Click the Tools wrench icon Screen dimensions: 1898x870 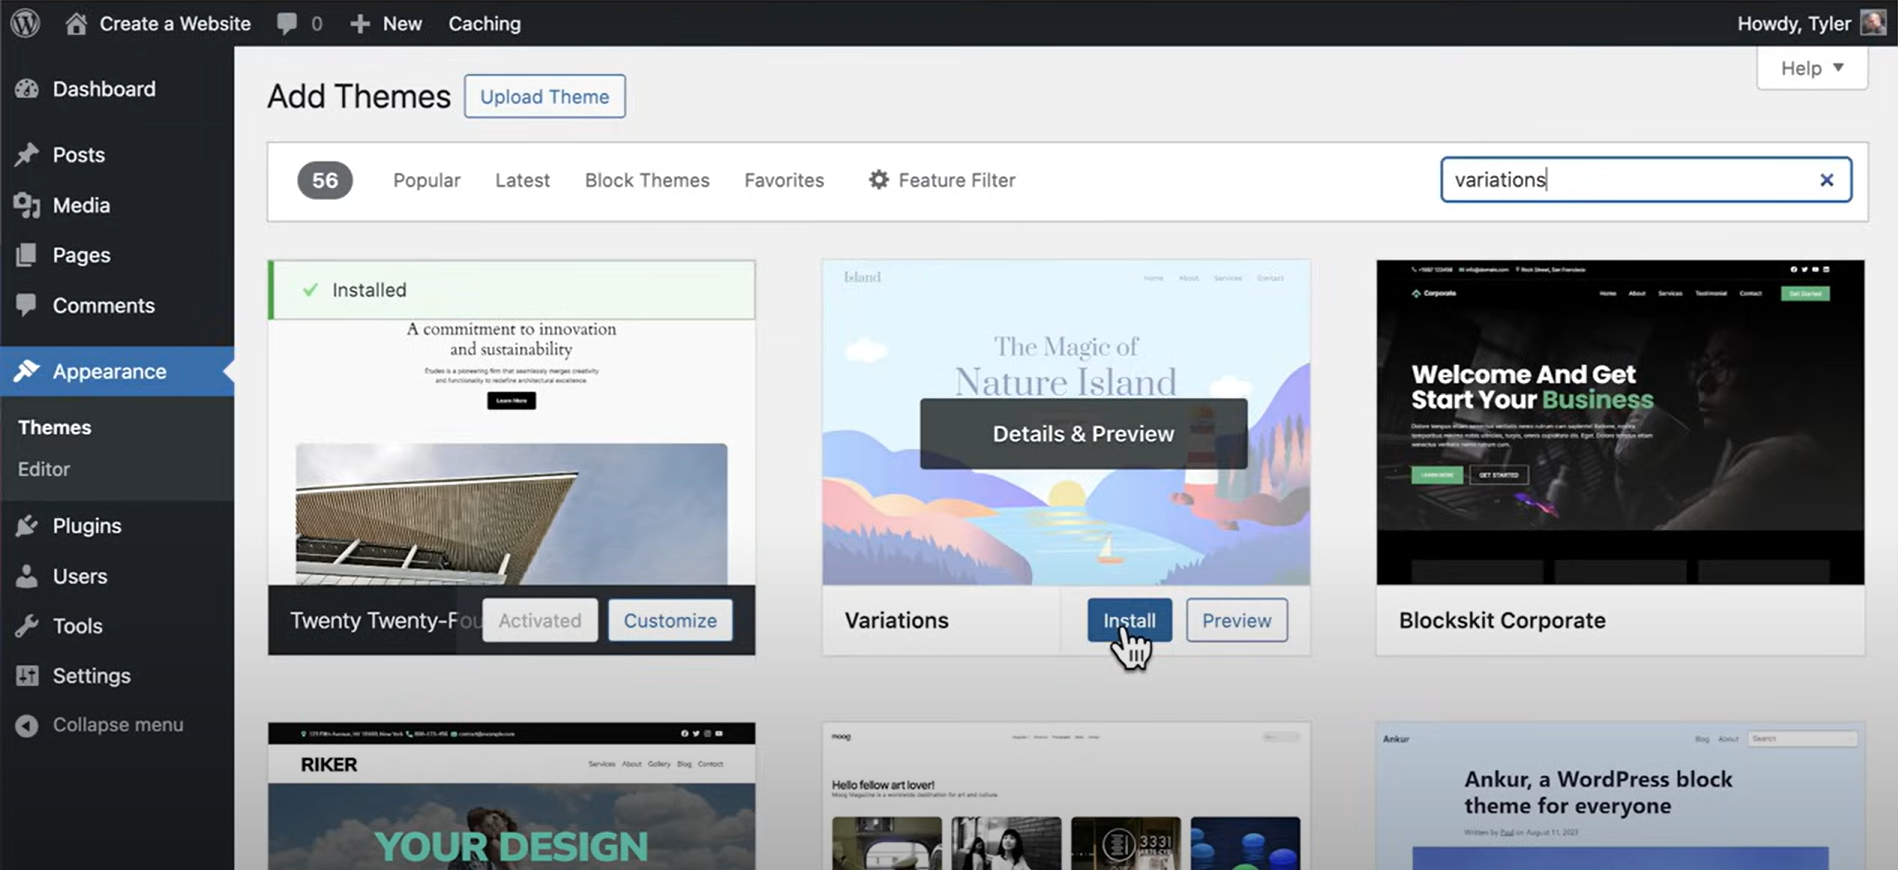click(27, 626)
